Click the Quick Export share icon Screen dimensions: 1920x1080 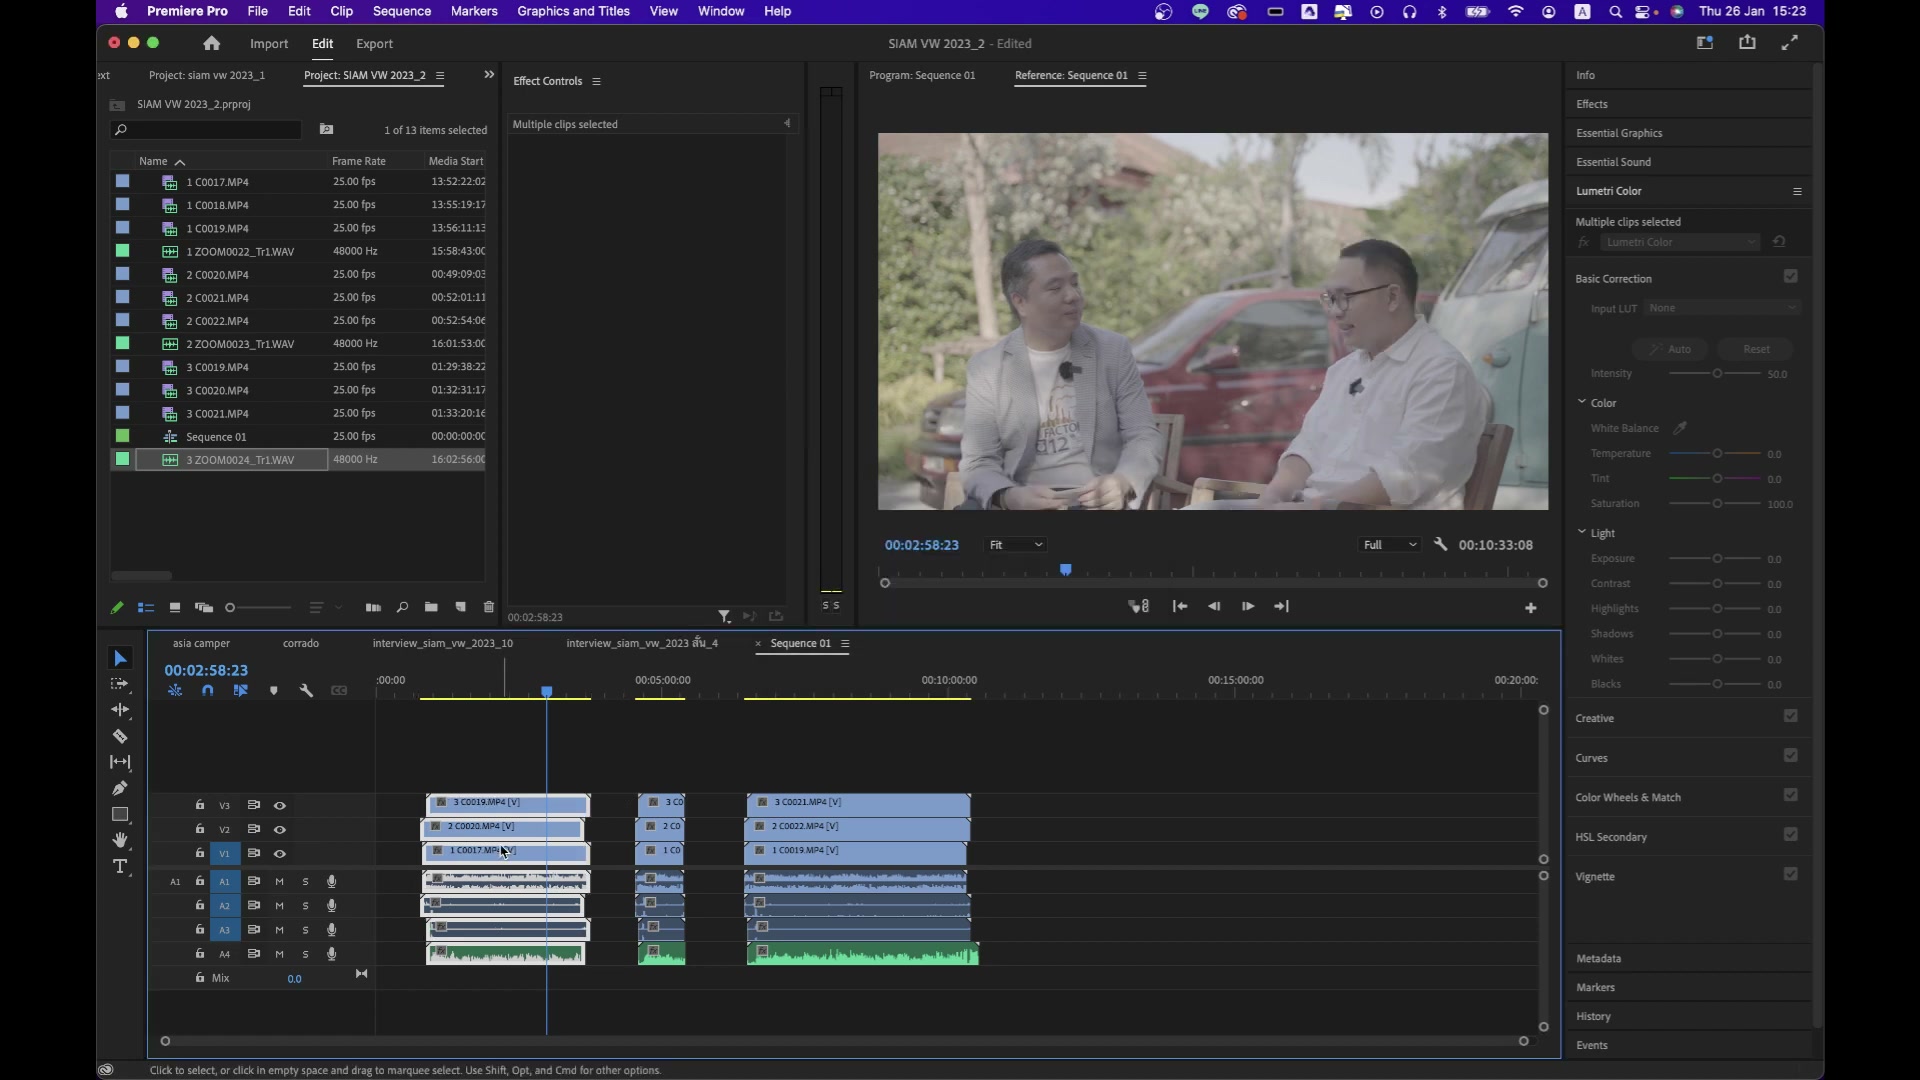[x=1747, y=43]
